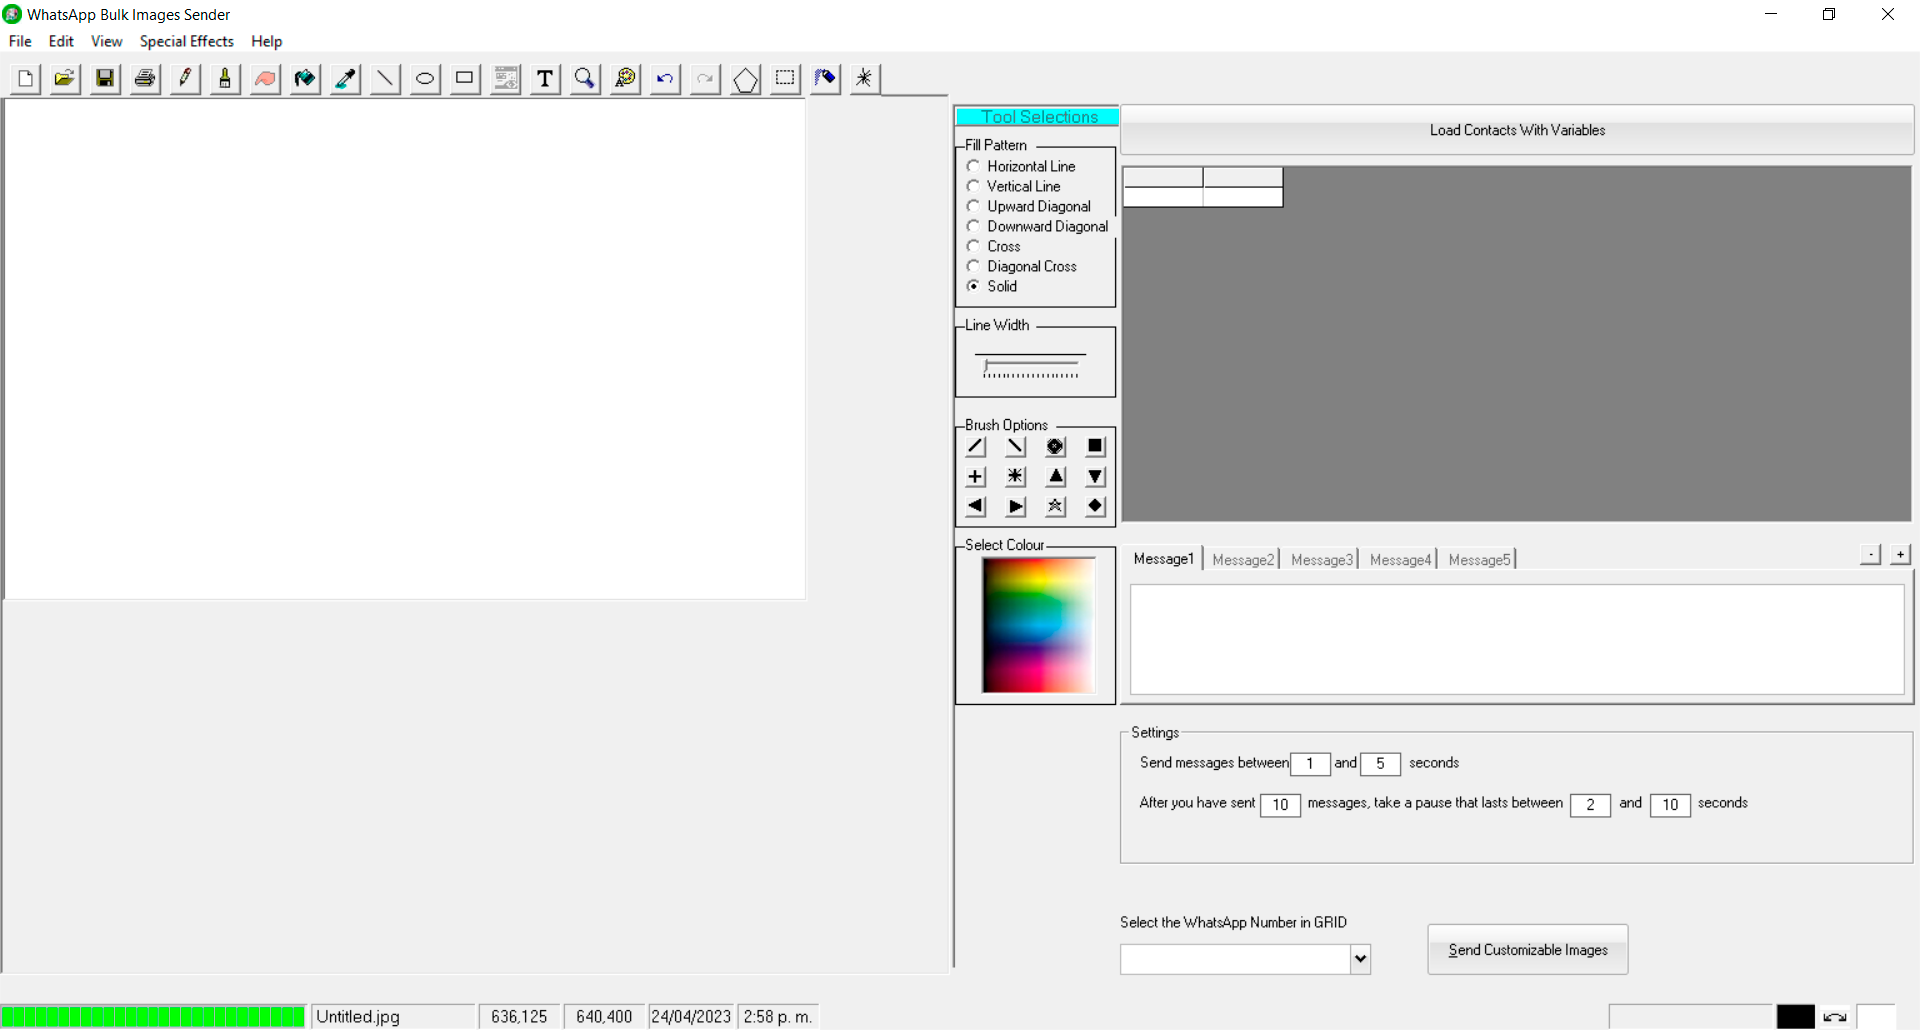
Task: Click the plus button beside message tabs
Action: (1901, 554)
